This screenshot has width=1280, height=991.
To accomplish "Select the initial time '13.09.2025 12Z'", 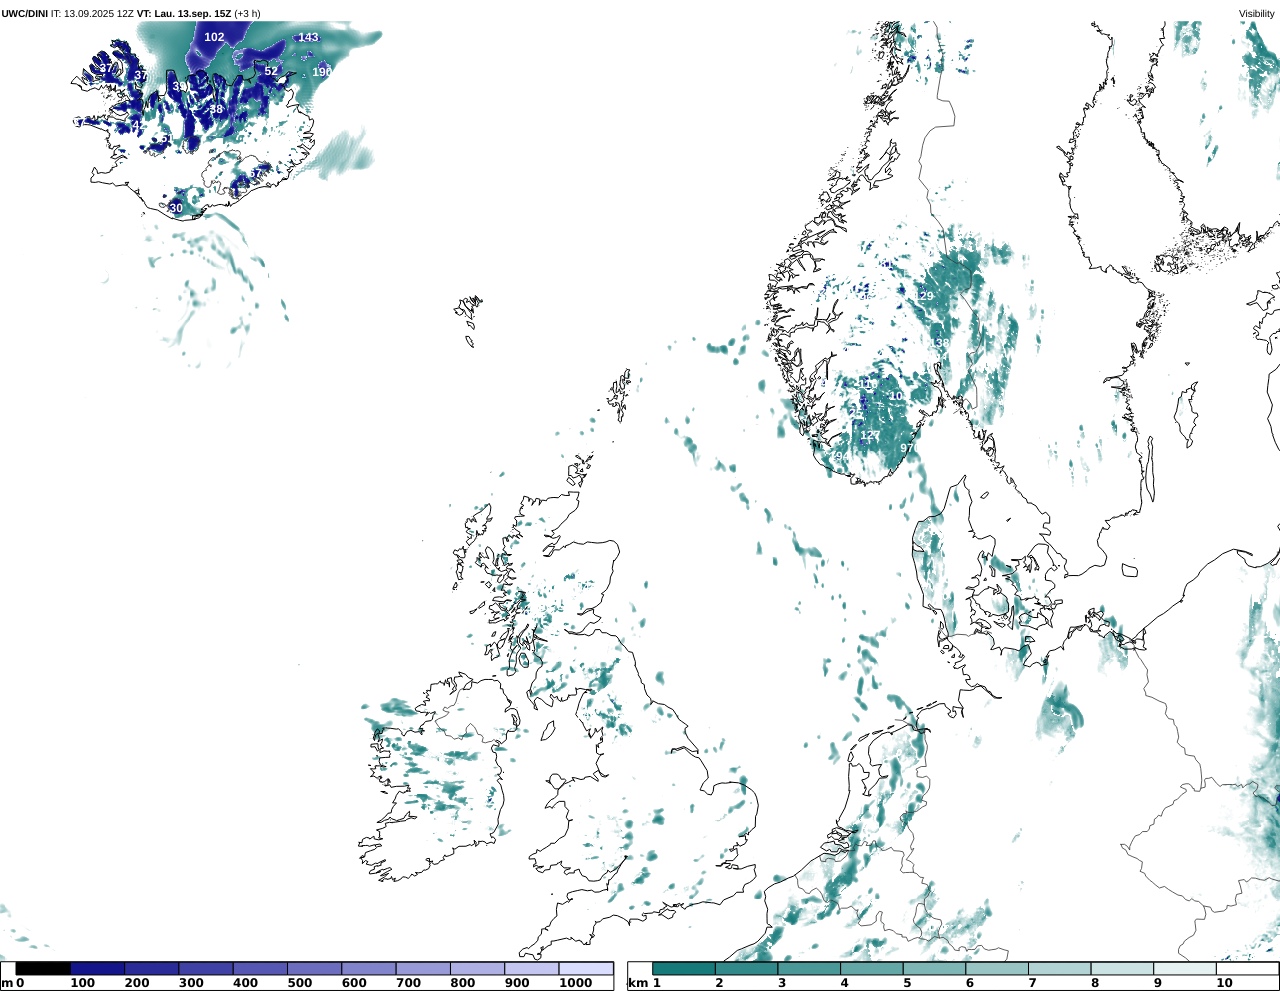I will (x=98, y=14).
